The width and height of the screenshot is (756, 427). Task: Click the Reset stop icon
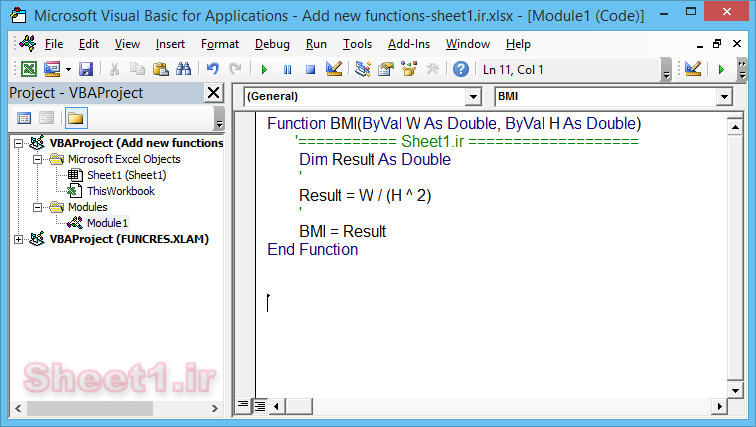[310, 69]
